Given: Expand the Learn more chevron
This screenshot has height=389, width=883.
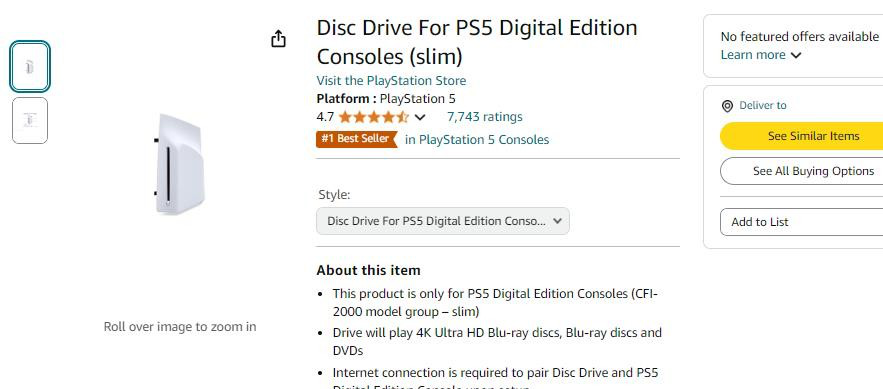Looking at the screenshot, I should coord(795,55).
